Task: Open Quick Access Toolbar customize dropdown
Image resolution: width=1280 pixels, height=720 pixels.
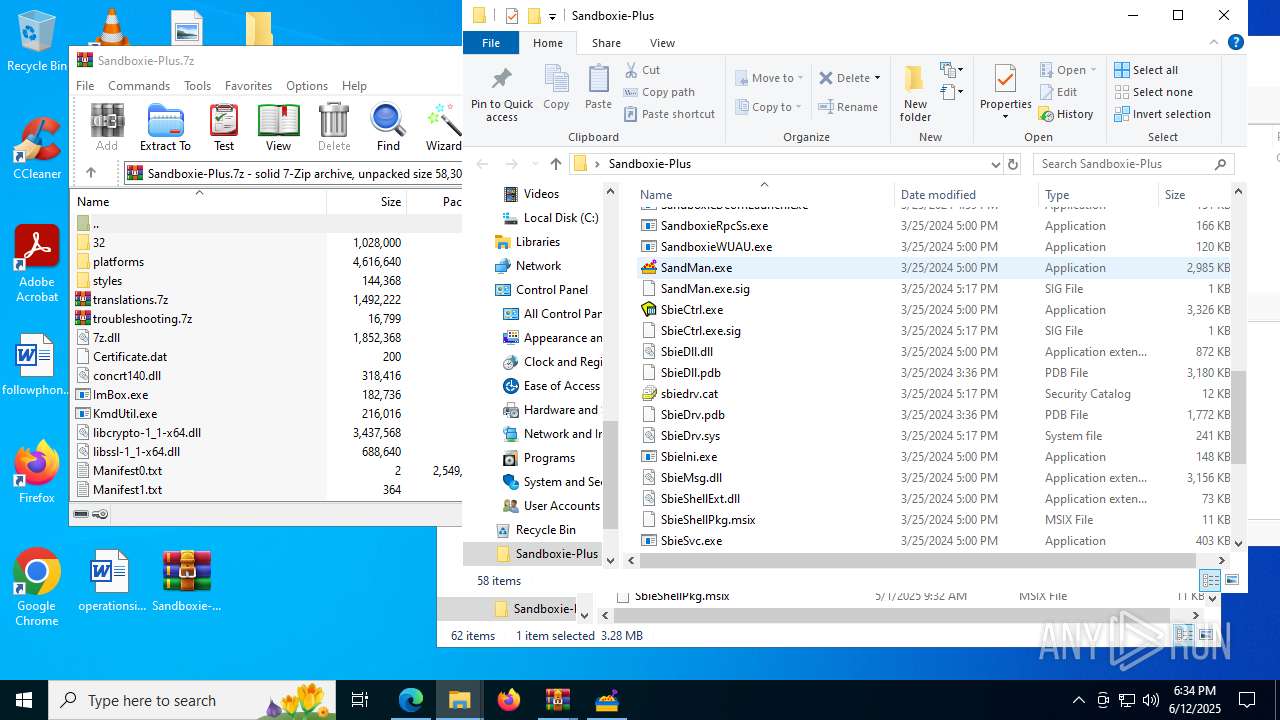Action: point(552,16)
